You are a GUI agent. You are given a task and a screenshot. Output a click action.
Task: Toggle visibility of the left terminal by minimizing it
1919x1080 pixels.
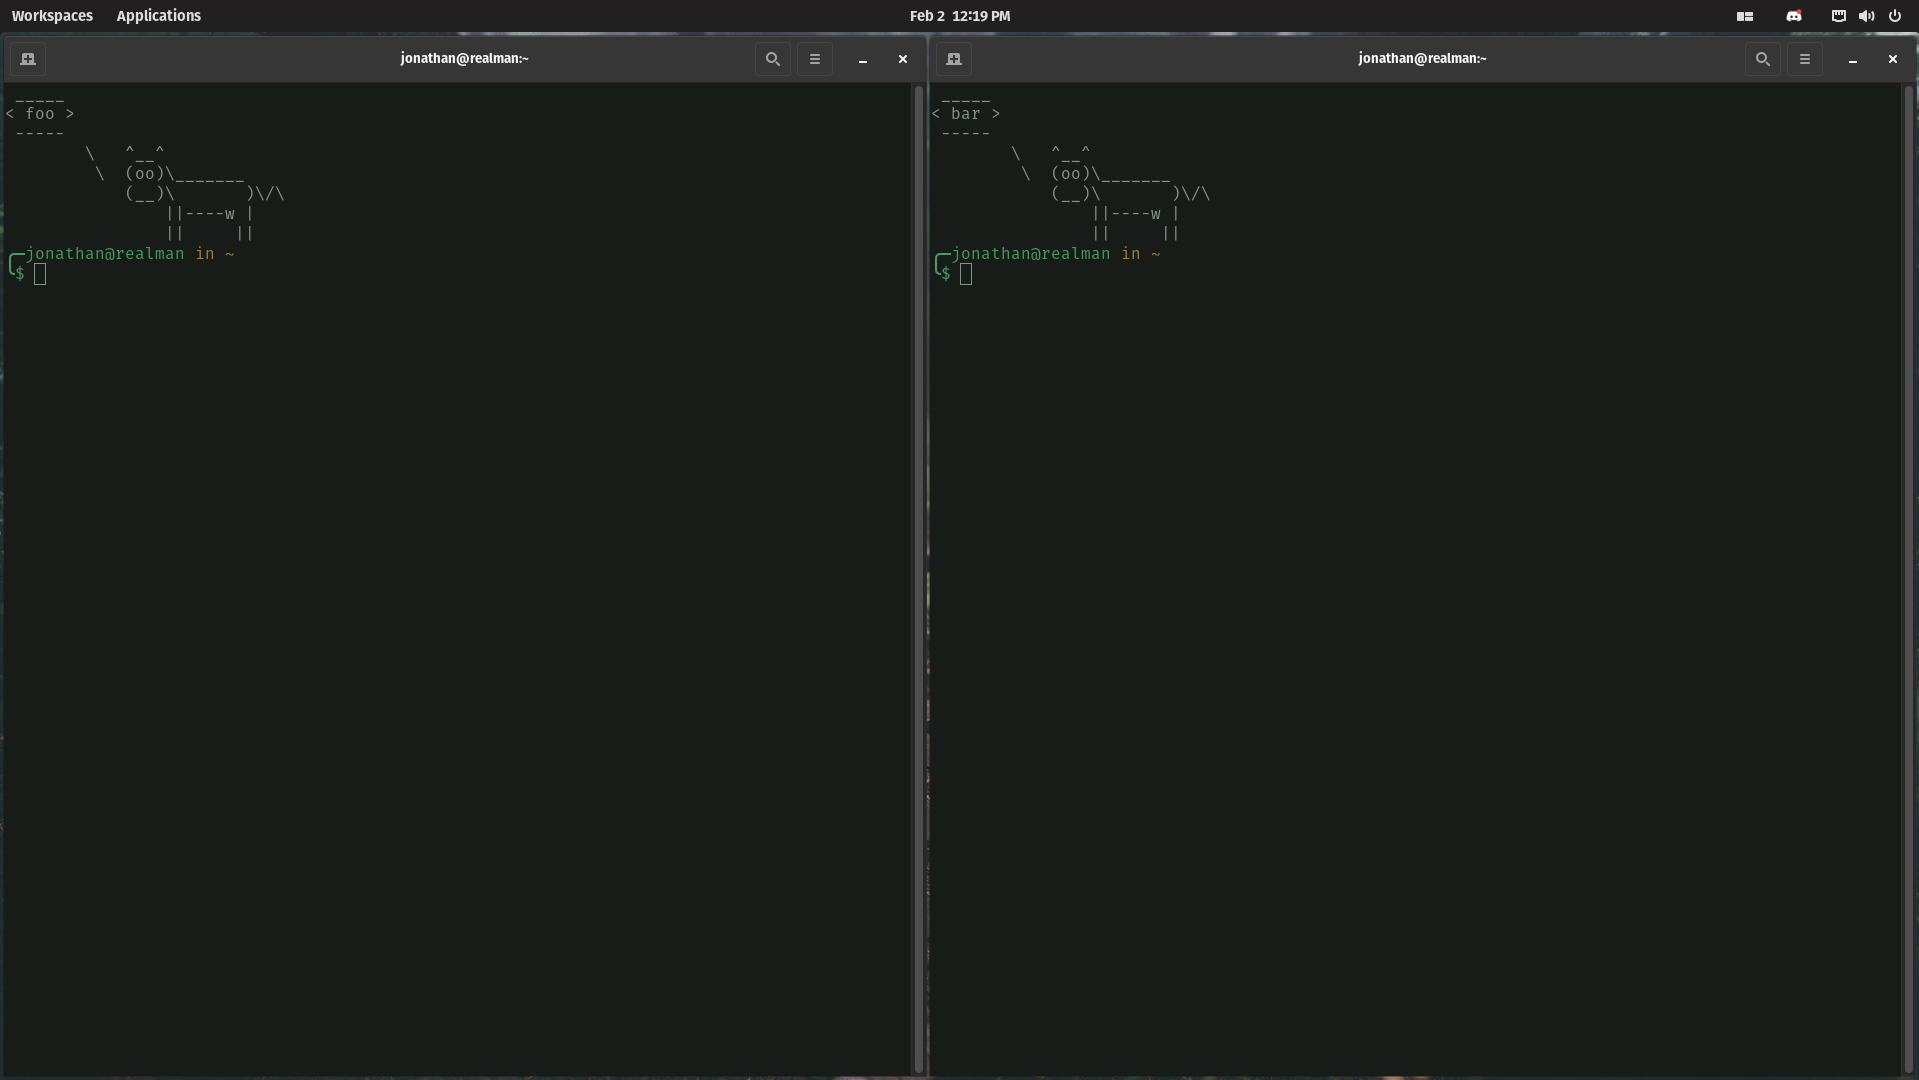point(861,59)
